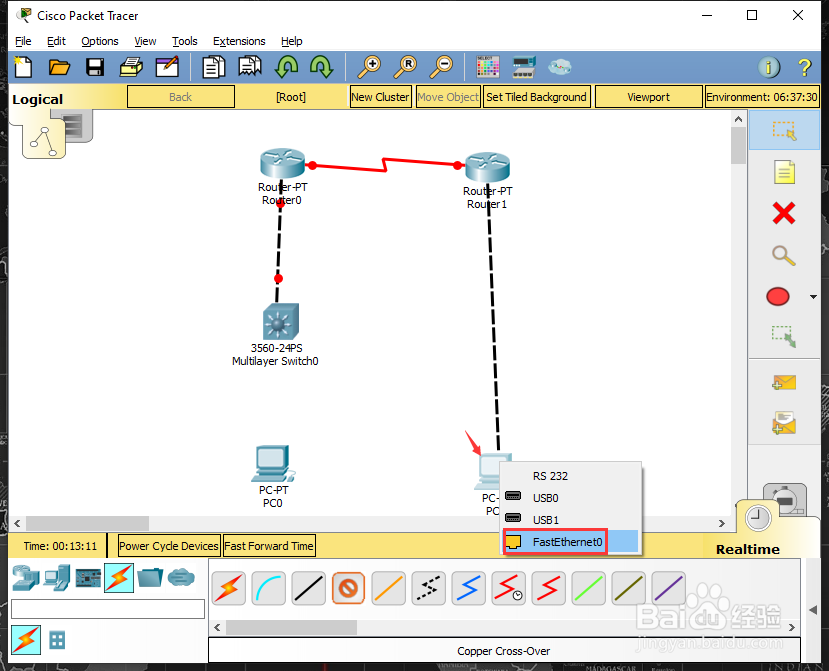
Task: Click the Zoom In magnifier
Action: [369, 67]
